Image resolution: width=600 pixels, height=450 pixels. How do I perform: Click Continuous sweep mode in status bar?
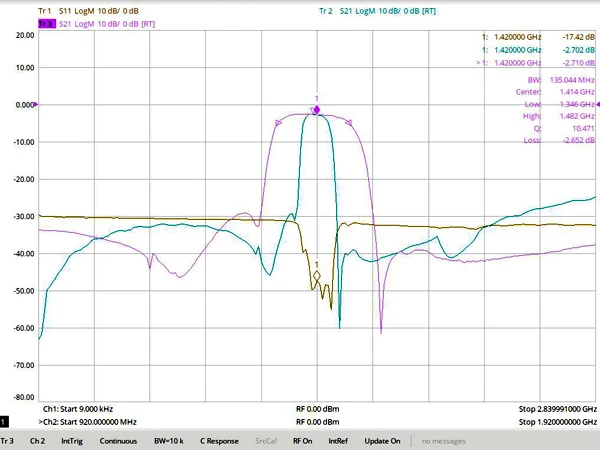118,441
